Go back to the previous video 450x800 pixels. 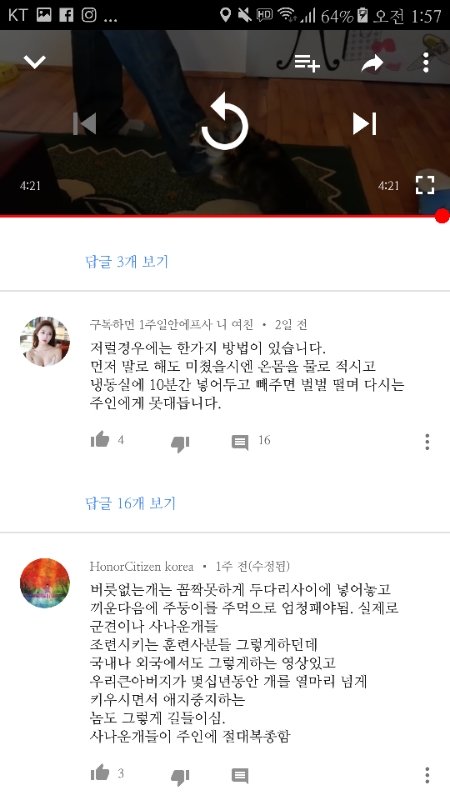(85, 124)
